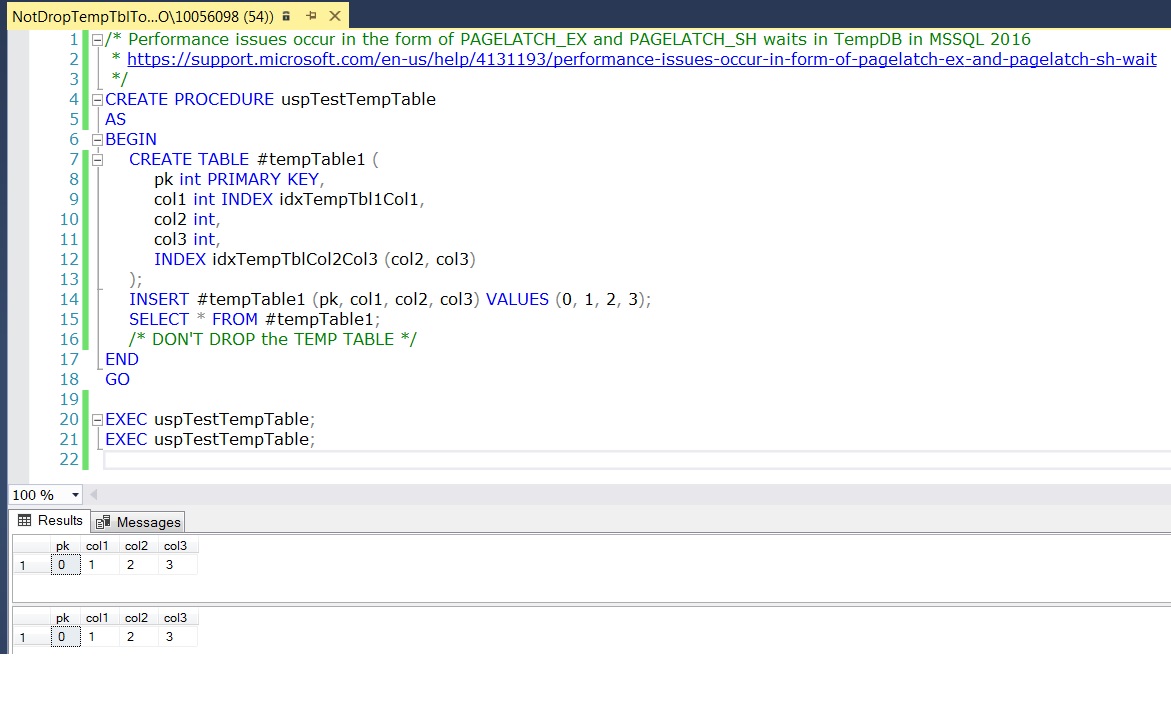Select the pk column header in first grid
The image size is (1171, 701).
[63, 546]
